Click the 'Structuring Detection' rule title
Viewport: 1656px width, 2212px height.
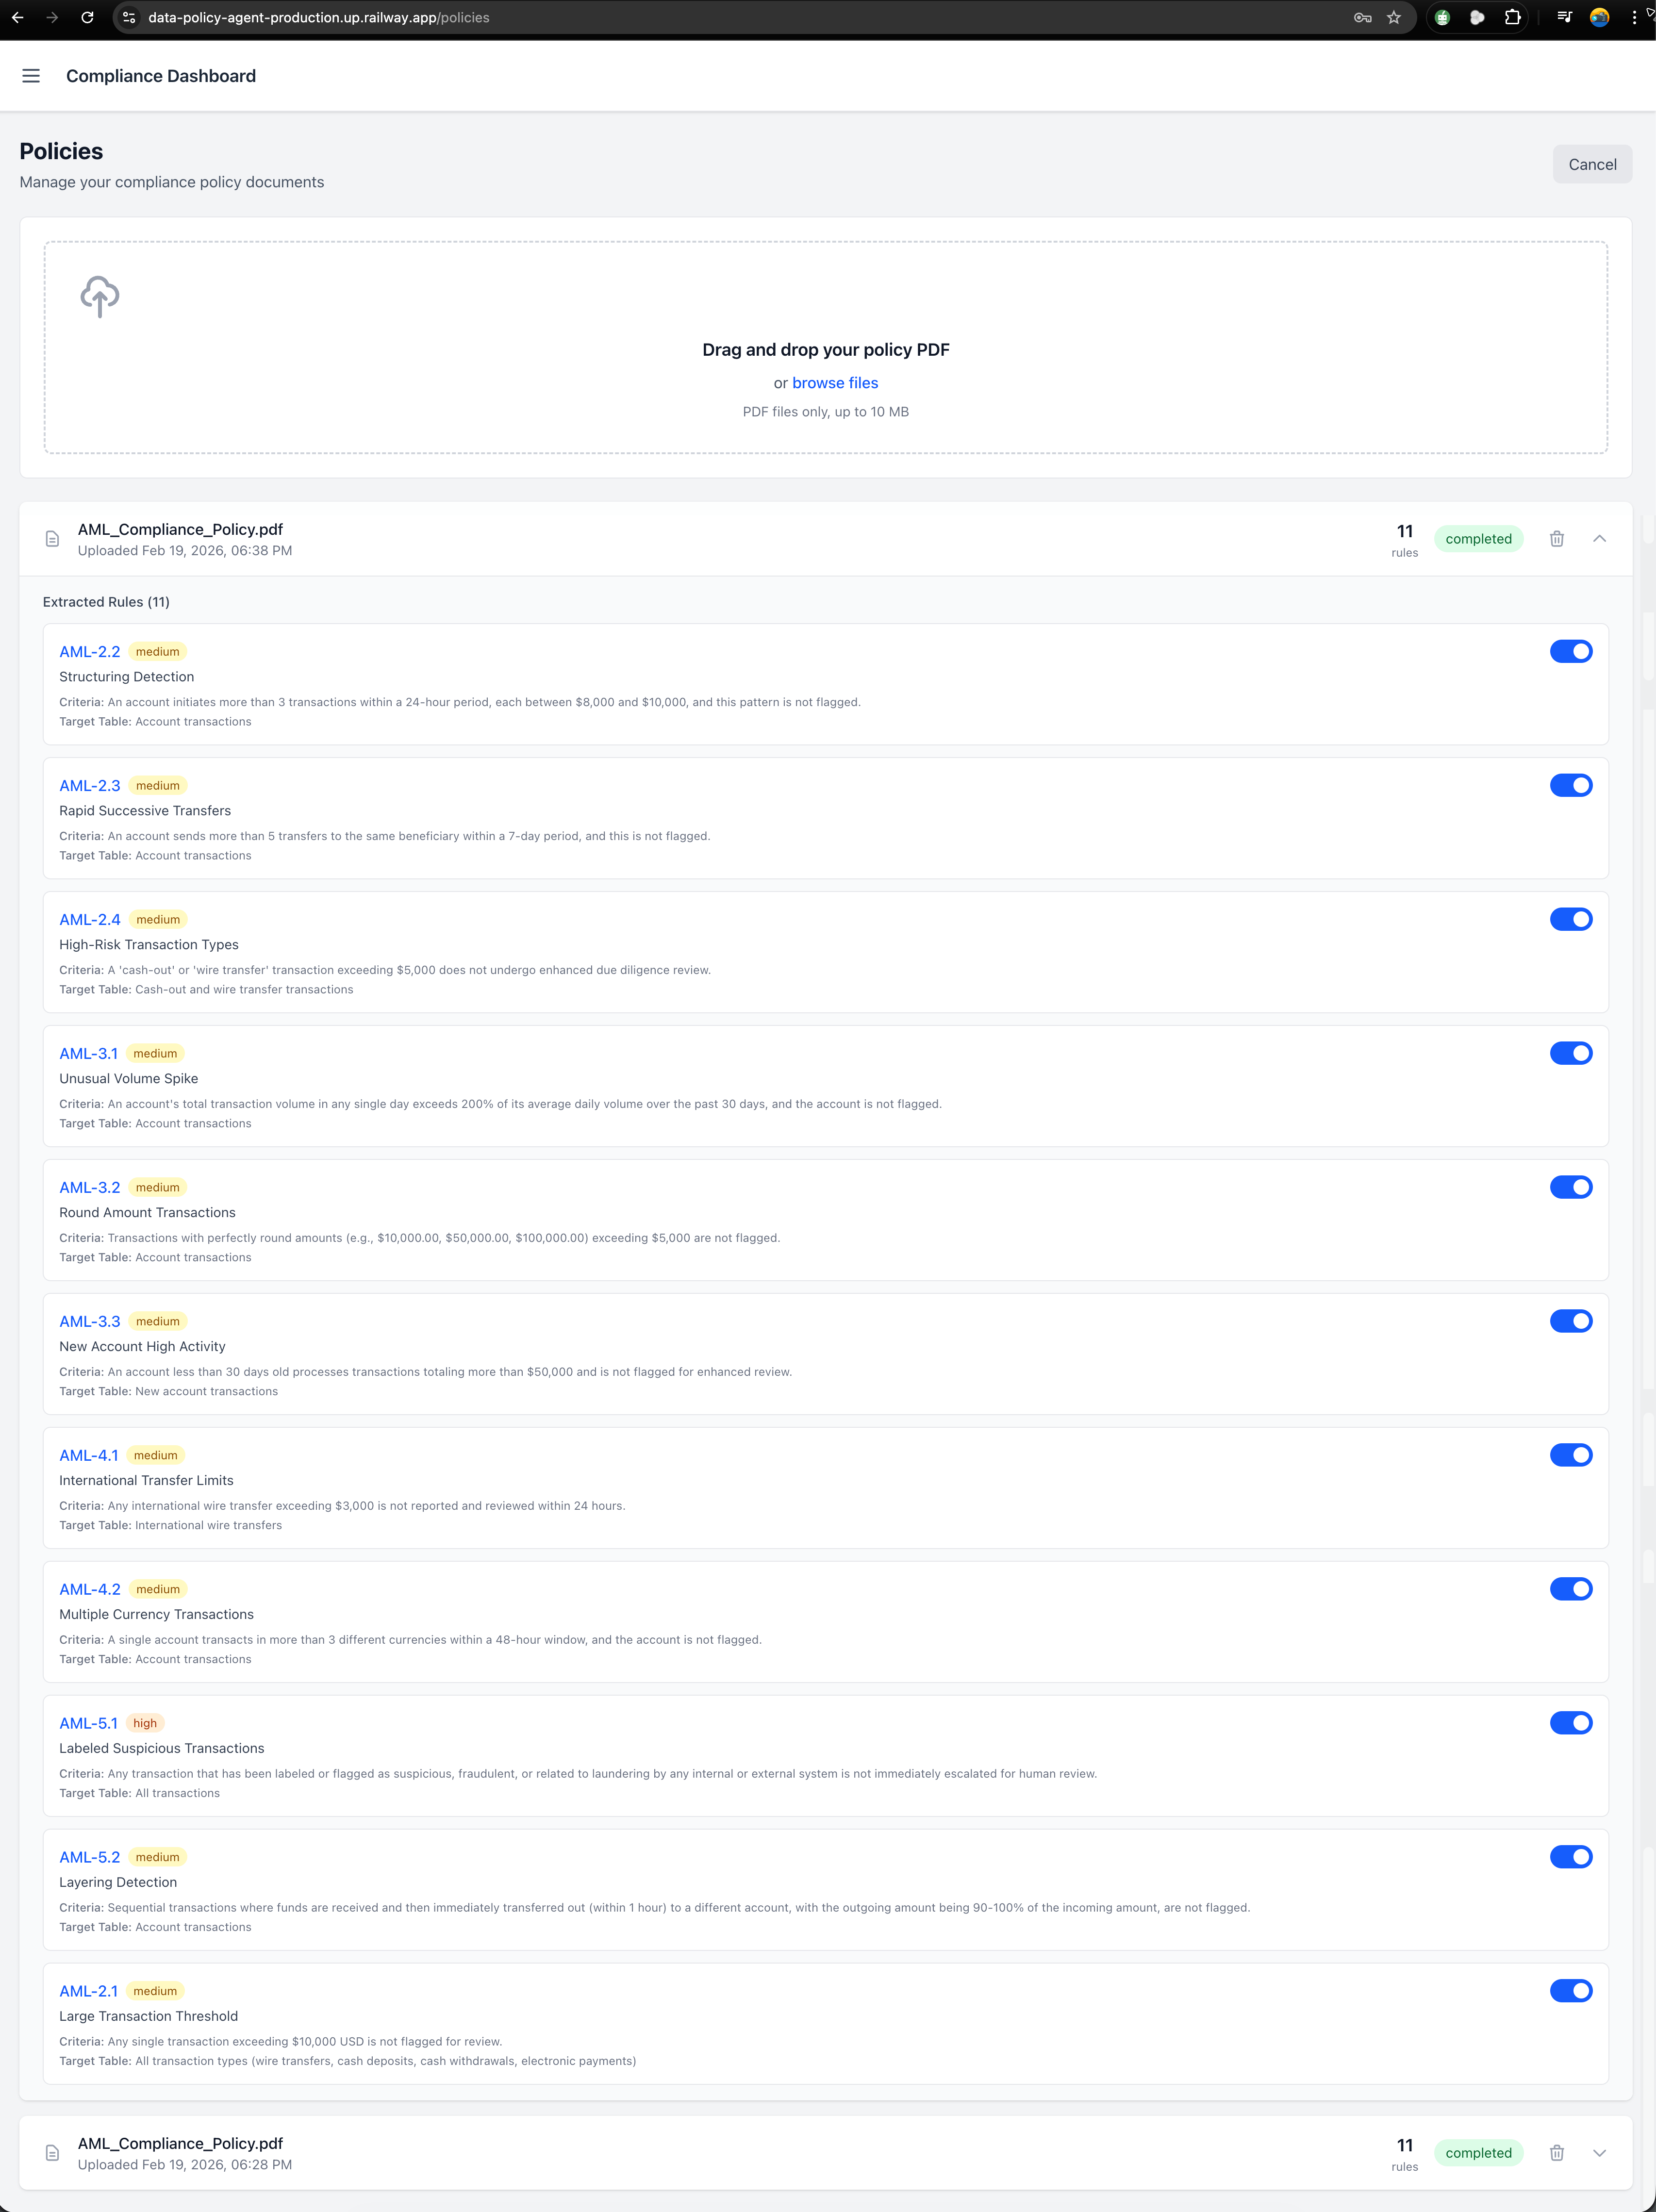(x=127, y=677)
